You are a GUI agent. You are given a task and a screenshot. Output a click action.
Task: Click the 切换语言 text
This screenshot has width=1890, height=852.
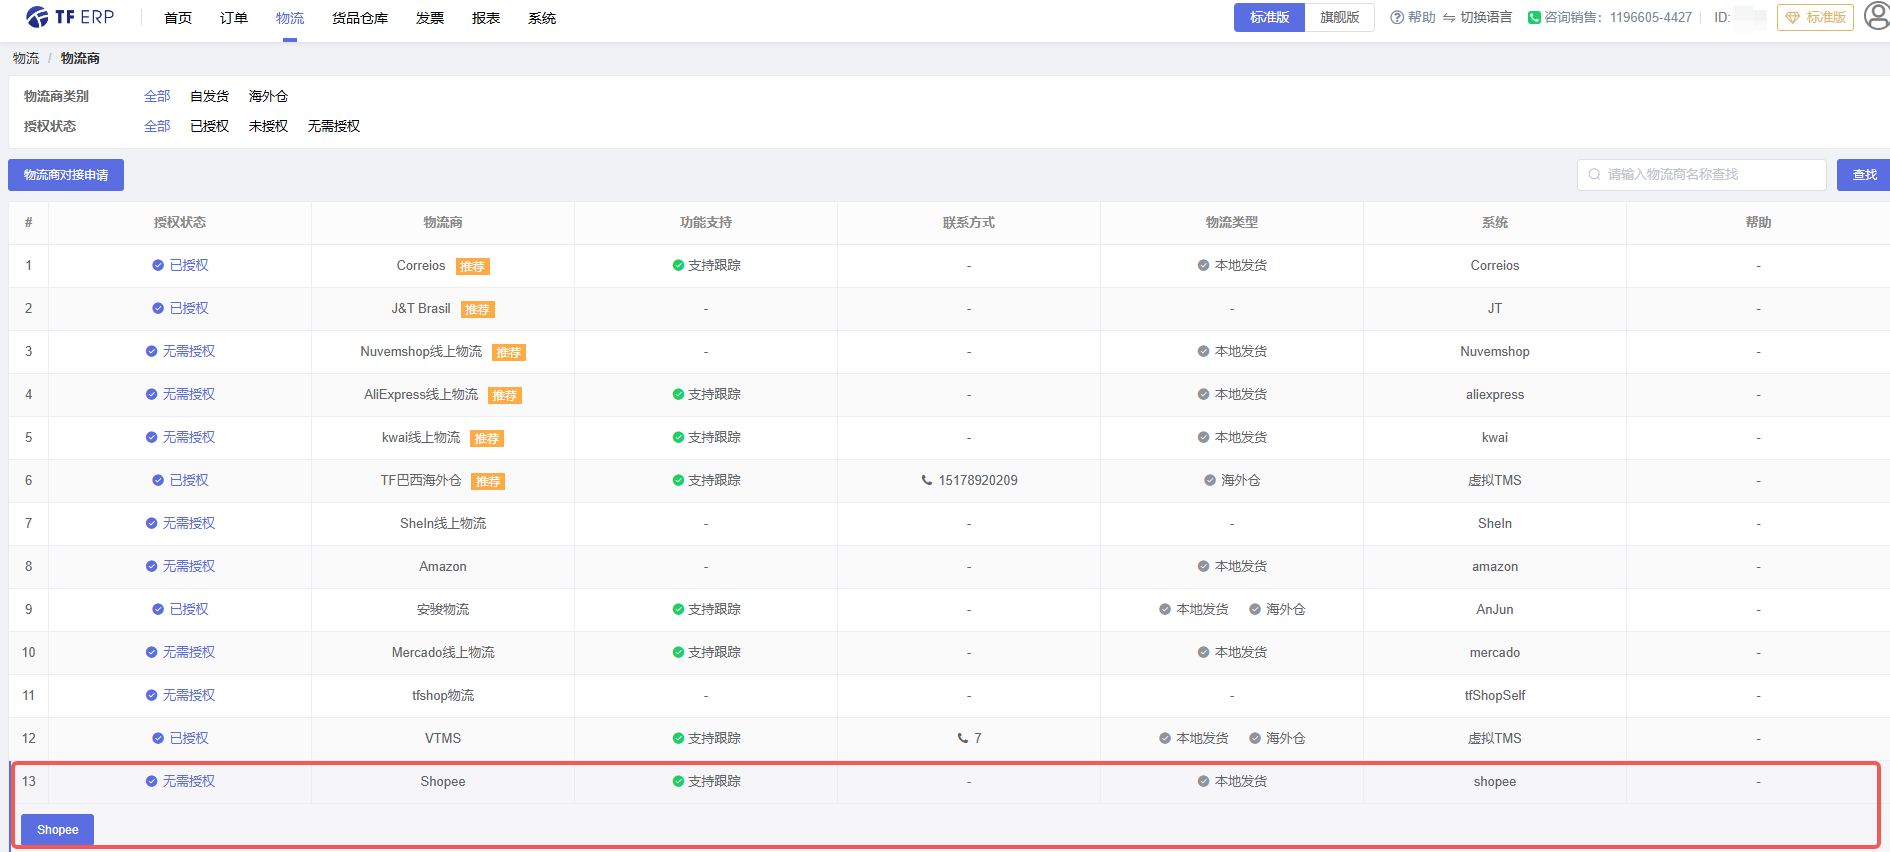click(x=1486, y=17)
